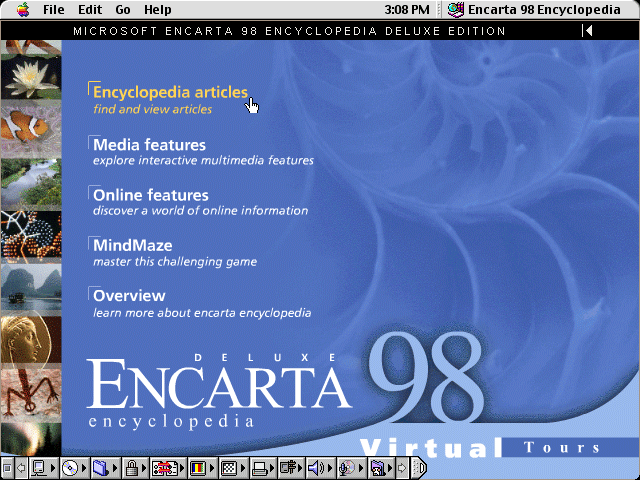
Task: Click the padlock control strip icon
Action: 131,468
